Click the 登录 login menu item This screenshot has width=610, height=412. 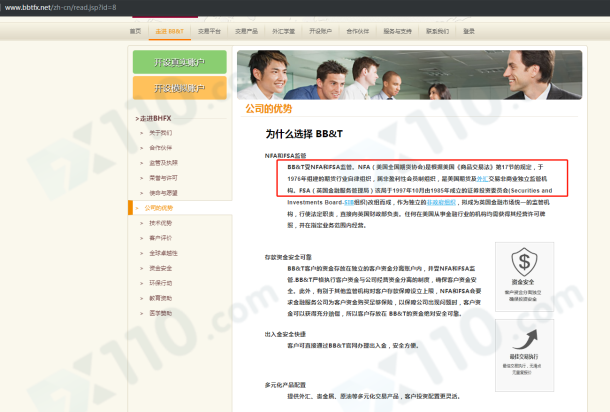pos(469,31)
